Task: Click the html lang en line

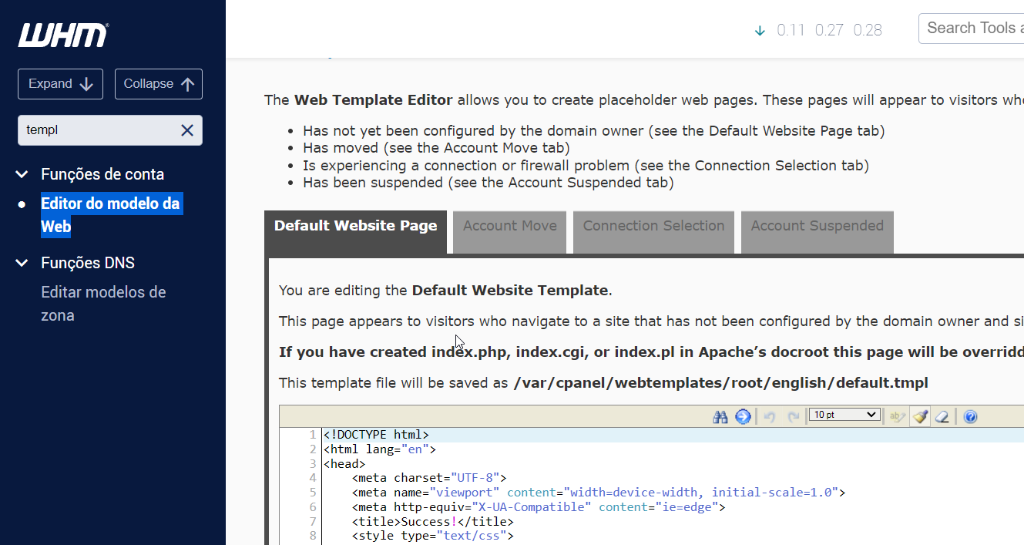Action: tap(379, 449)
